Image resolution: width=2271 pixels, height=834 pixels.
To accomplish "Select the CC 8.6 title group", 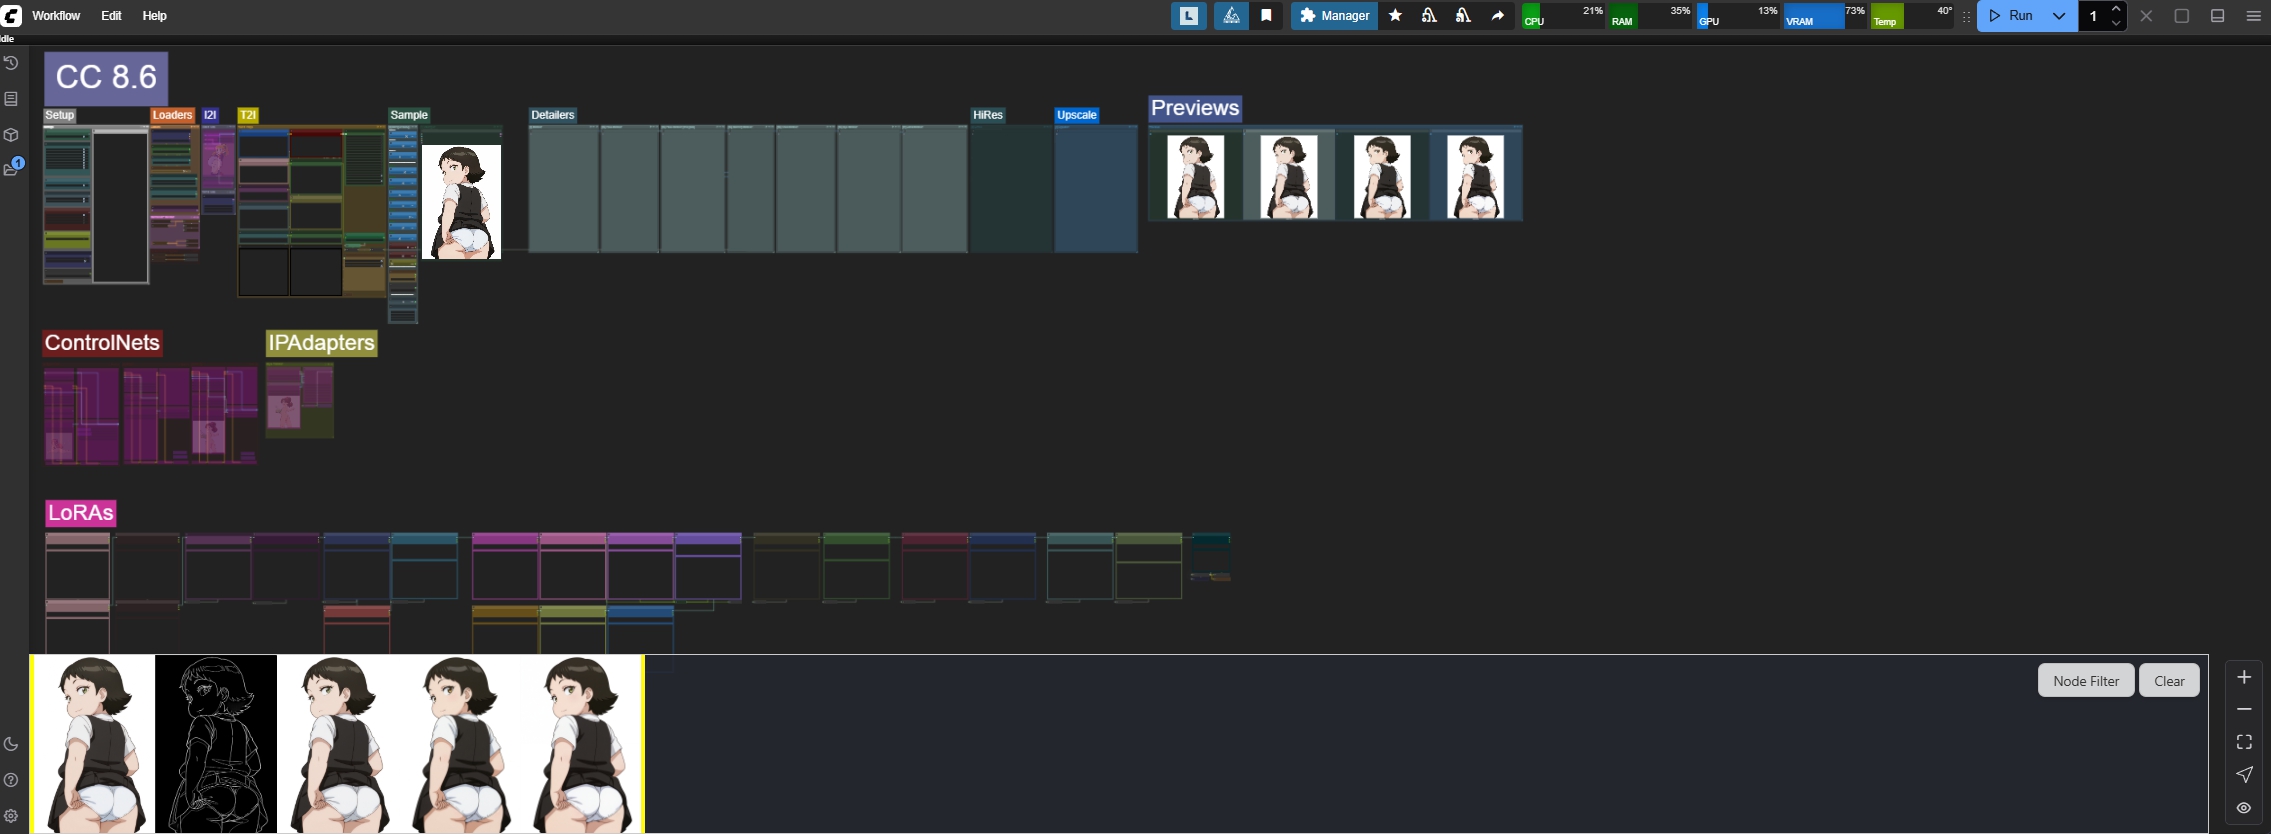I will tap(106, 77).
